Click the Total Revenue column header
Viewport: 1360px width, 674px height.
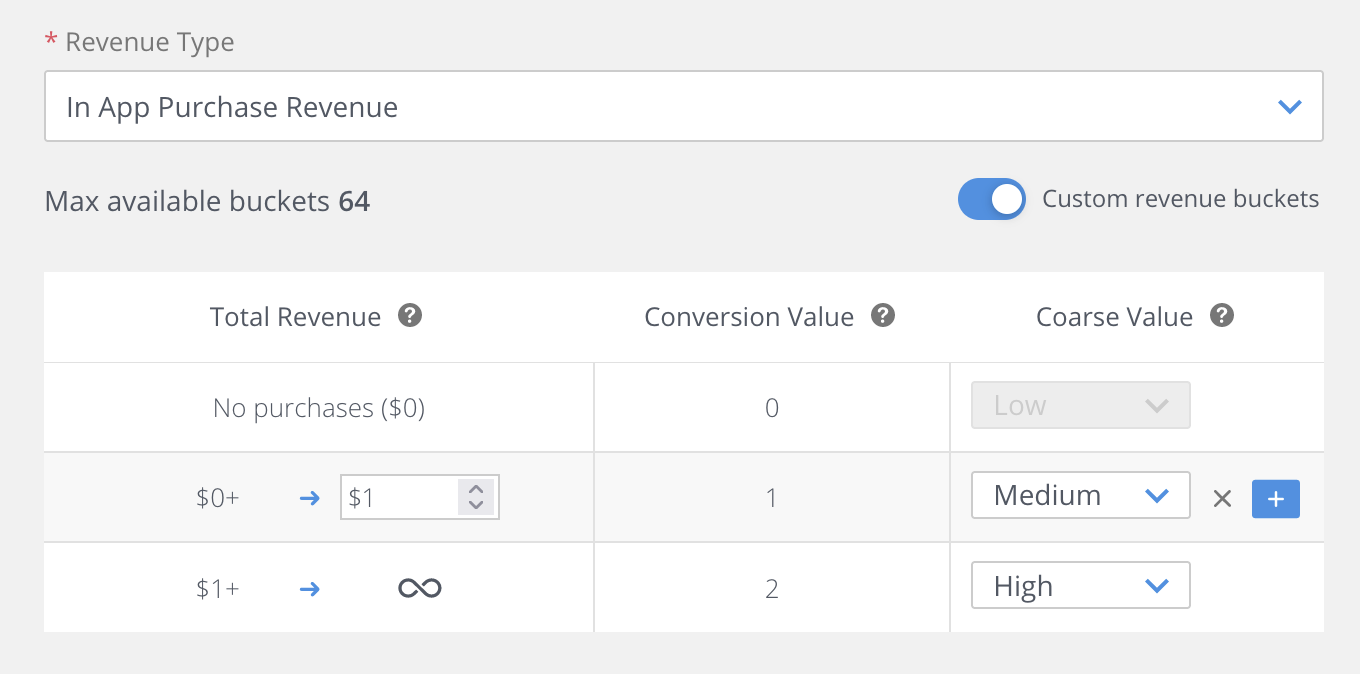coord(294,316)
